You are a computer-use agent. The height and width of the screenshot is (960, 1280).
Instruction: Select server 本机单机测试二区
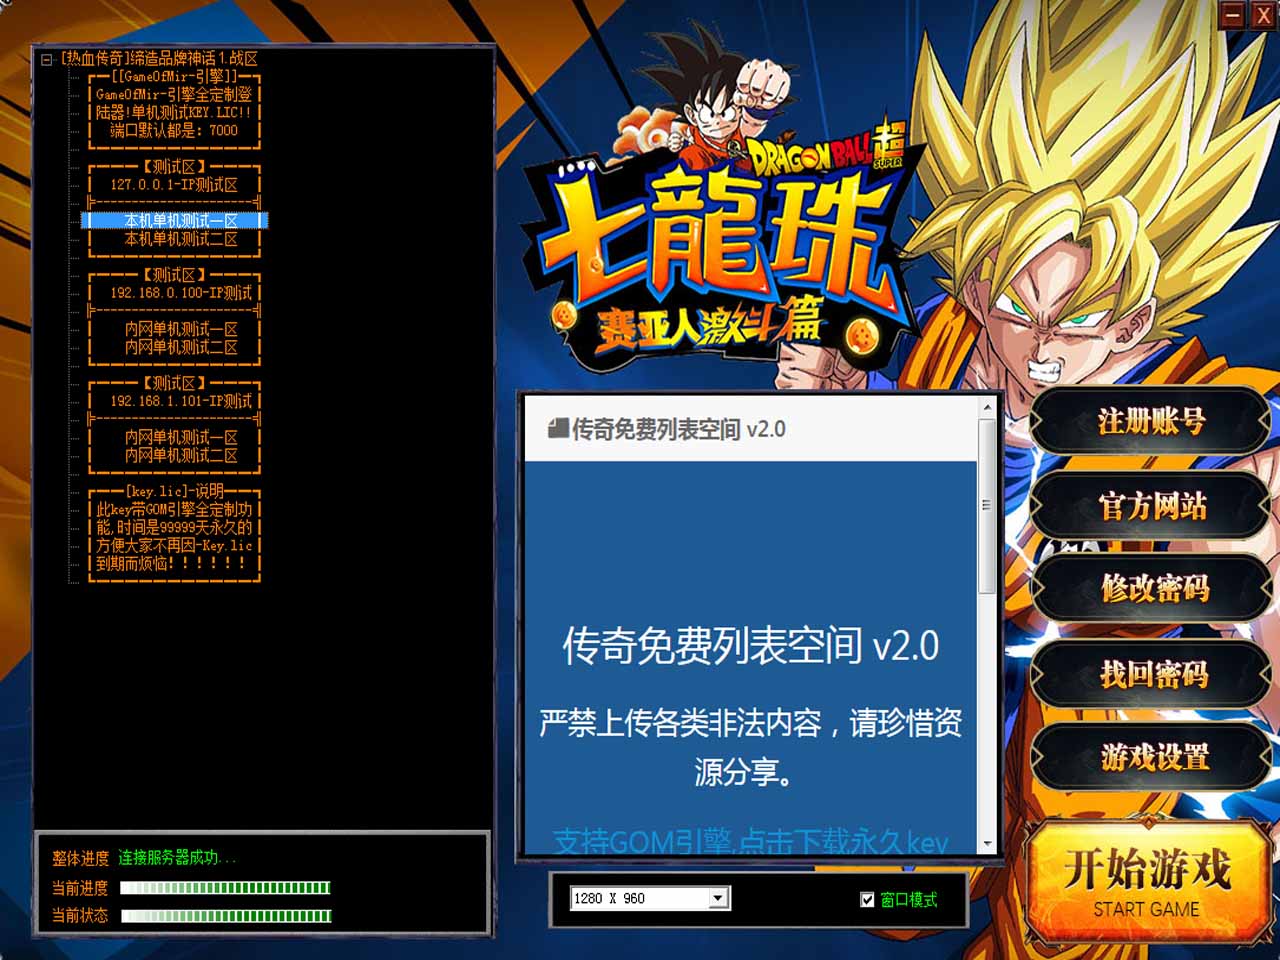(181, 239)
